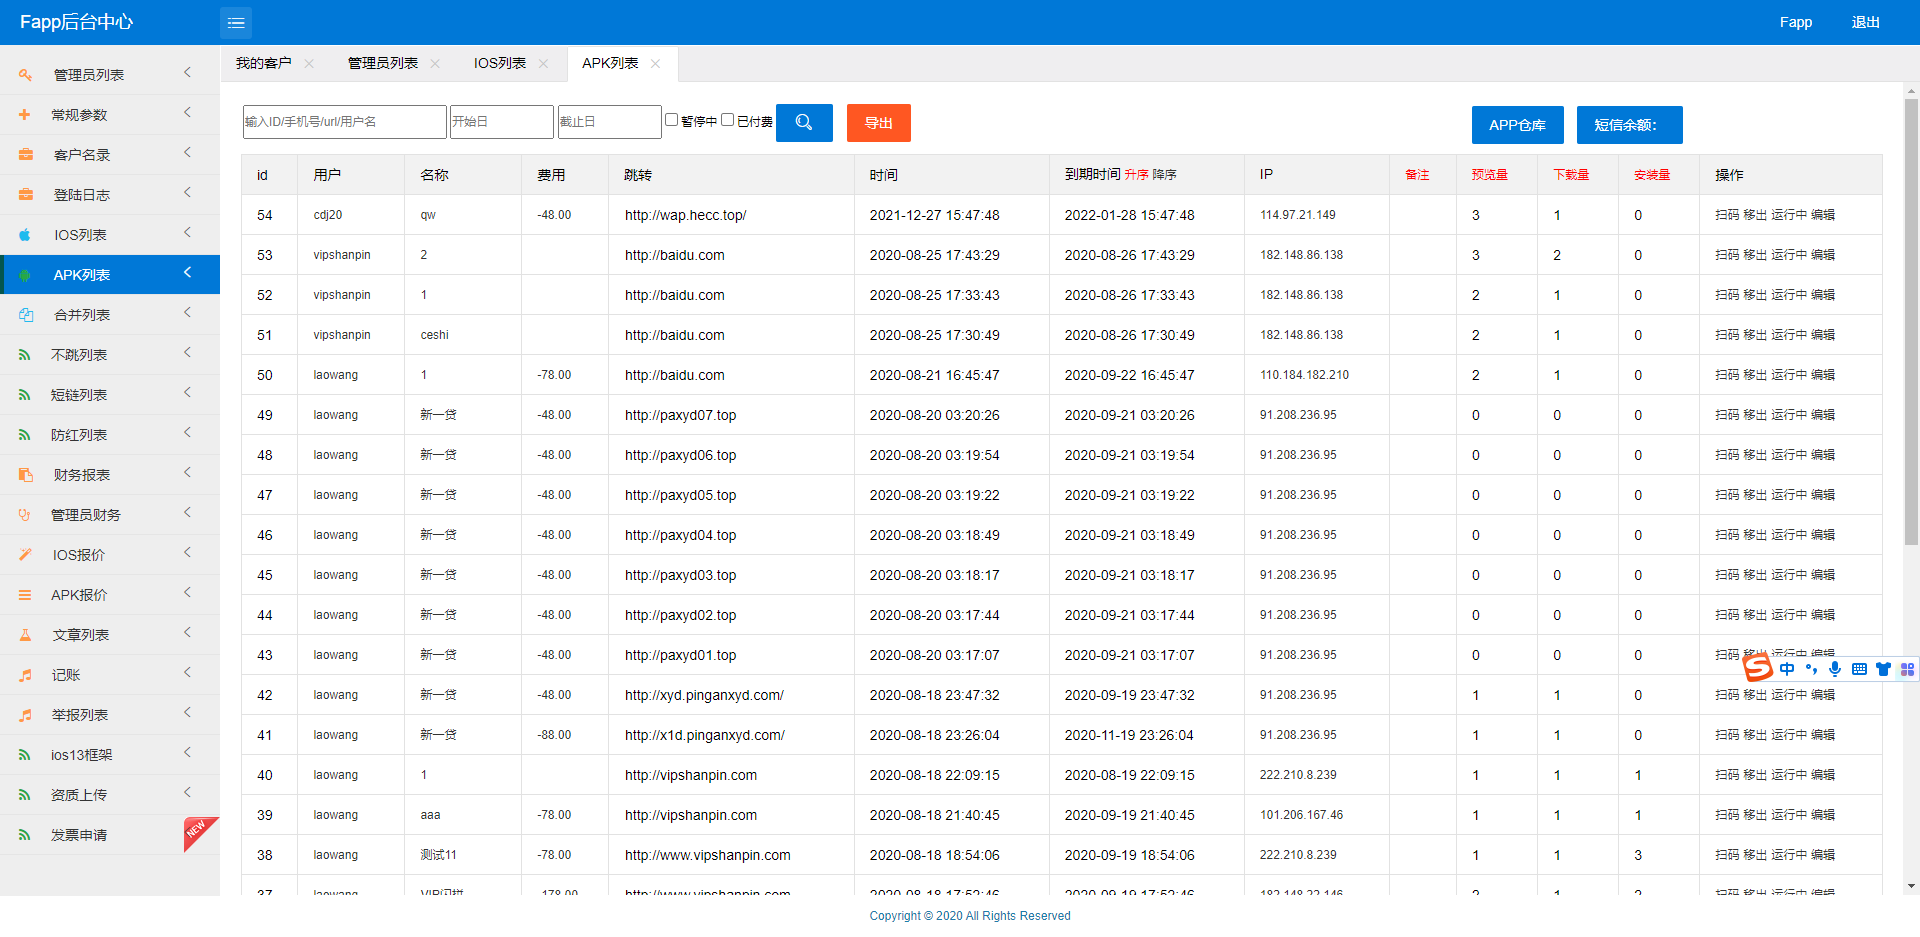Screen dimensions: 1920x937
Task: Check the 已付费 checkbox
Action: (x=728, y=120)
